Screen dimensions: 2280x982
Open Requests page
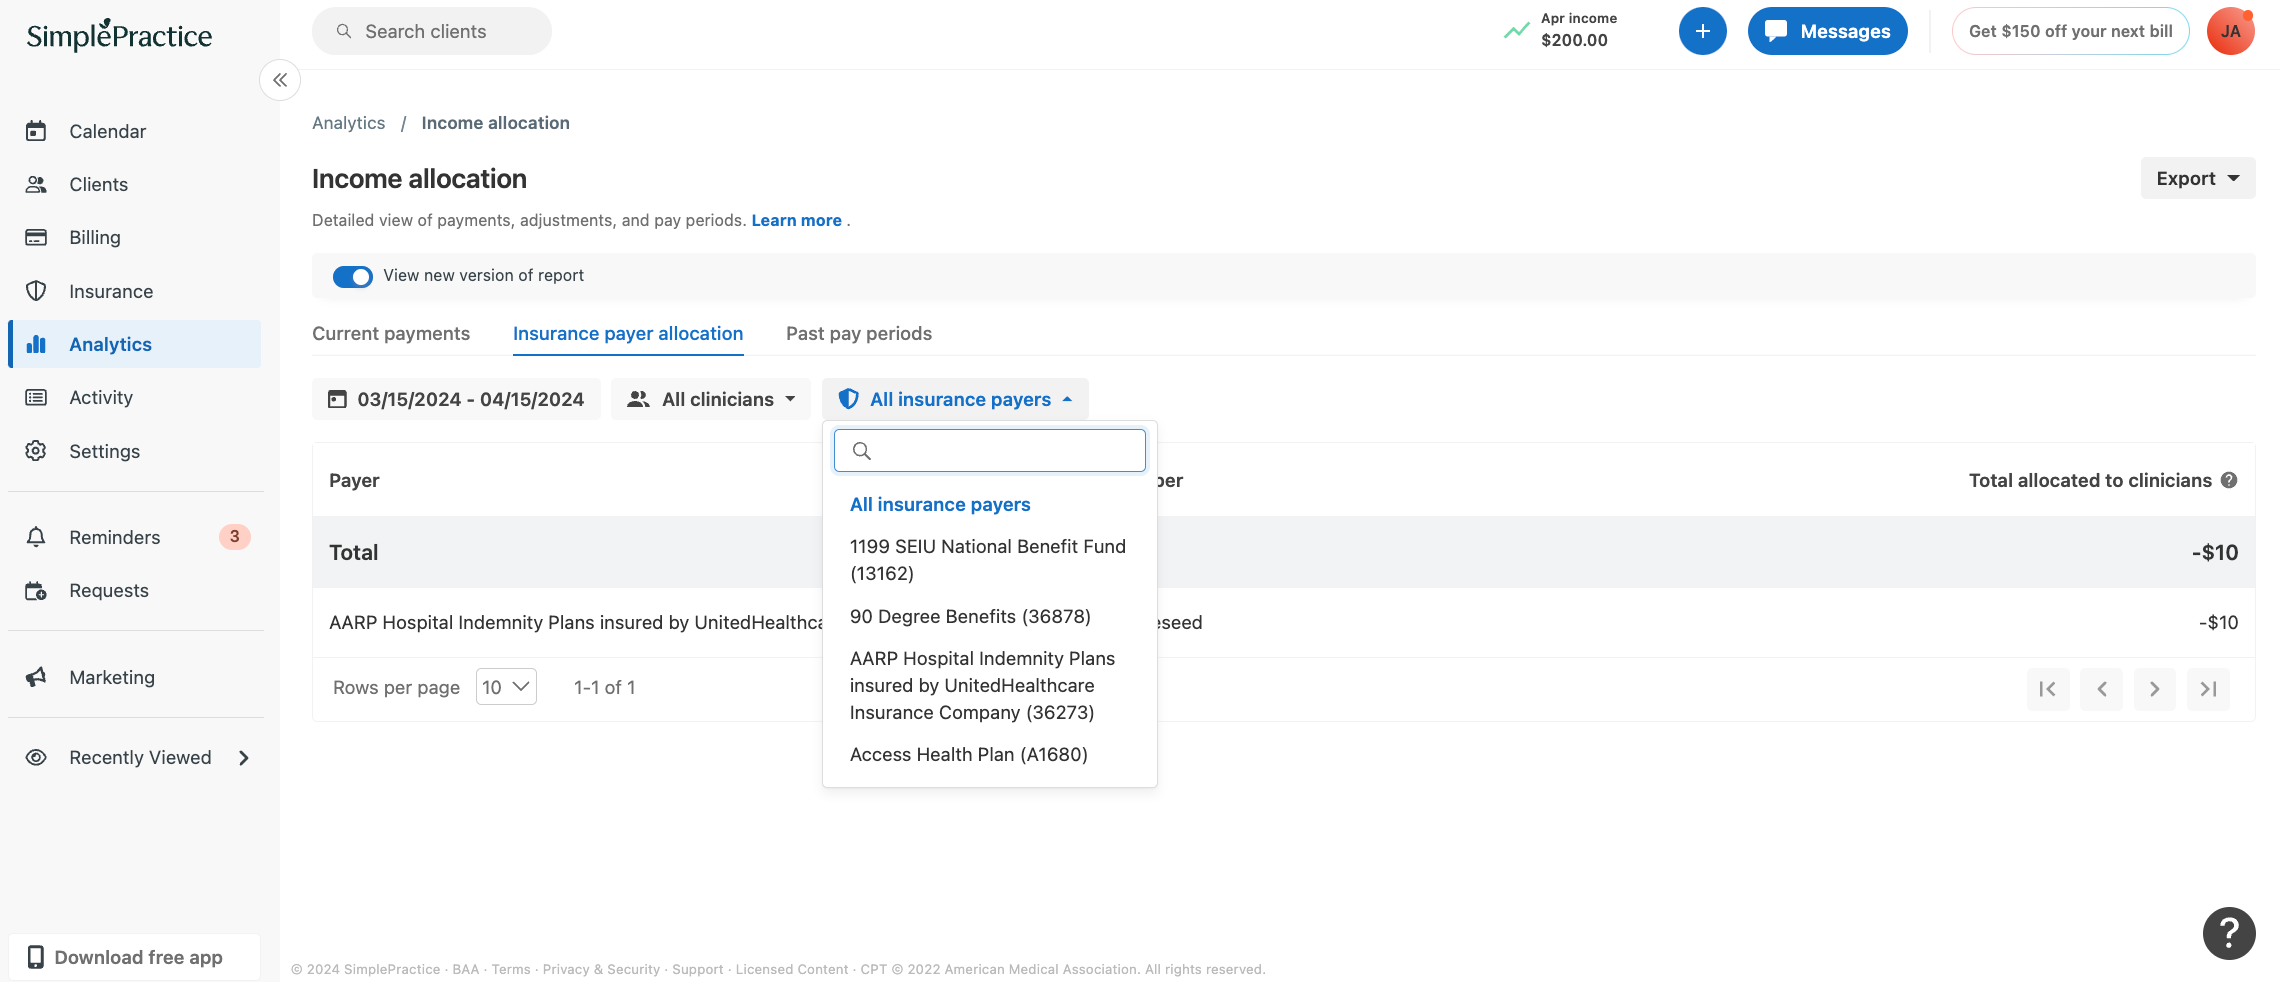click(x=108, y=590)
